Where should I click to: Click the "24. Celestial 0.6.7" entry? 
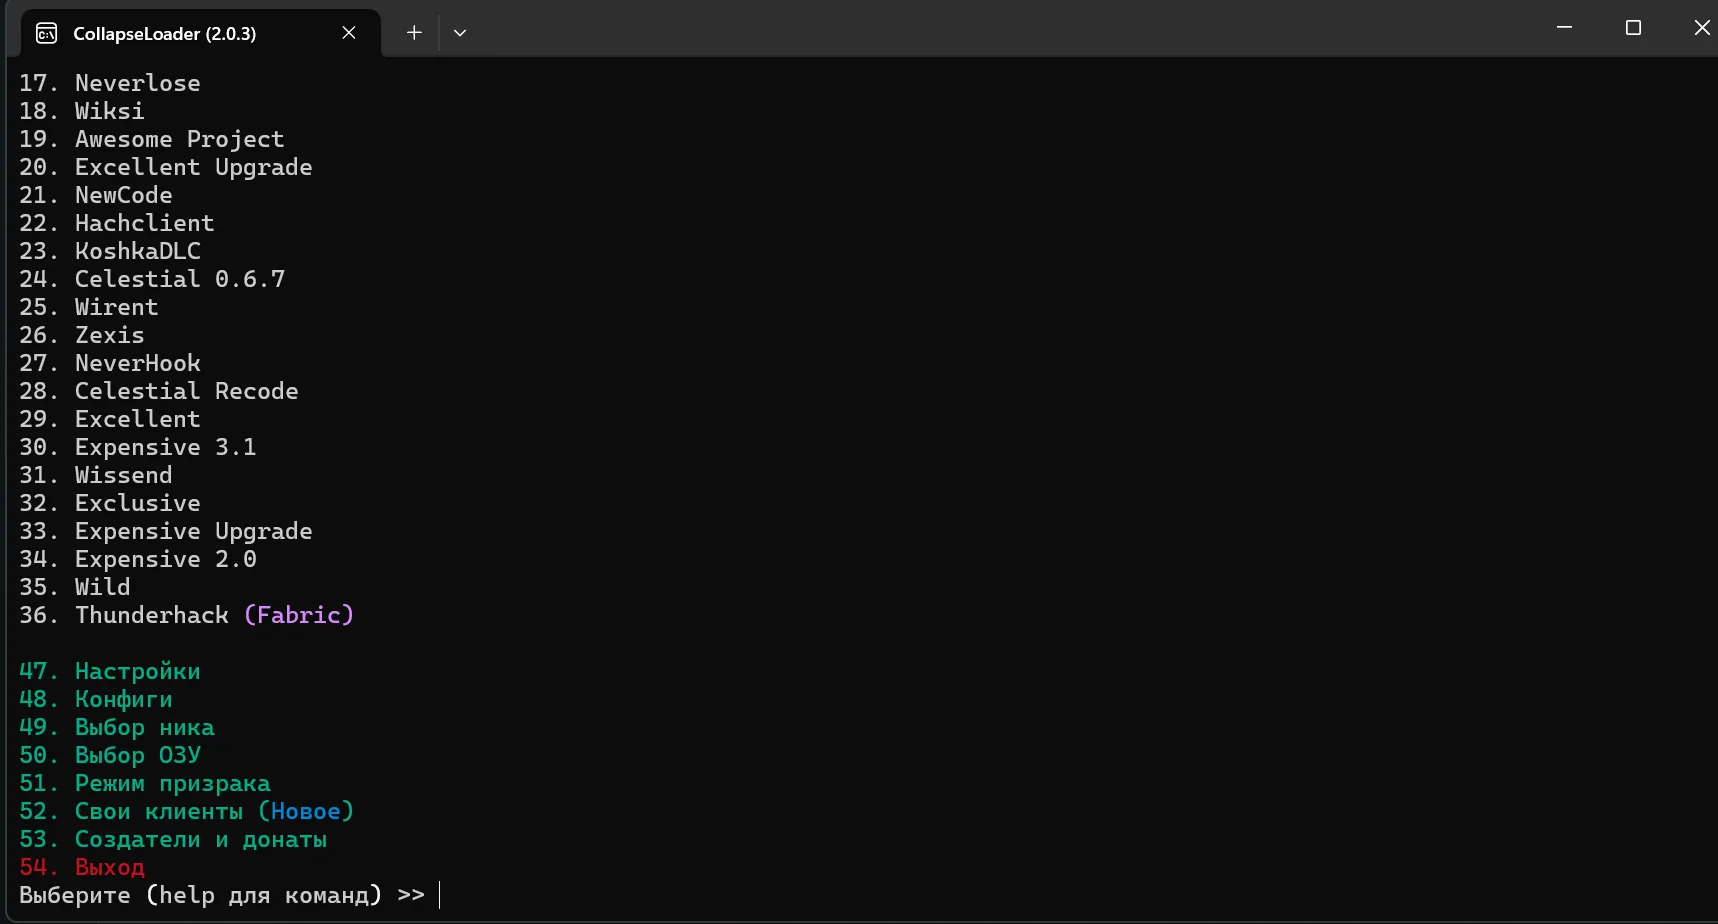[152, 279]
